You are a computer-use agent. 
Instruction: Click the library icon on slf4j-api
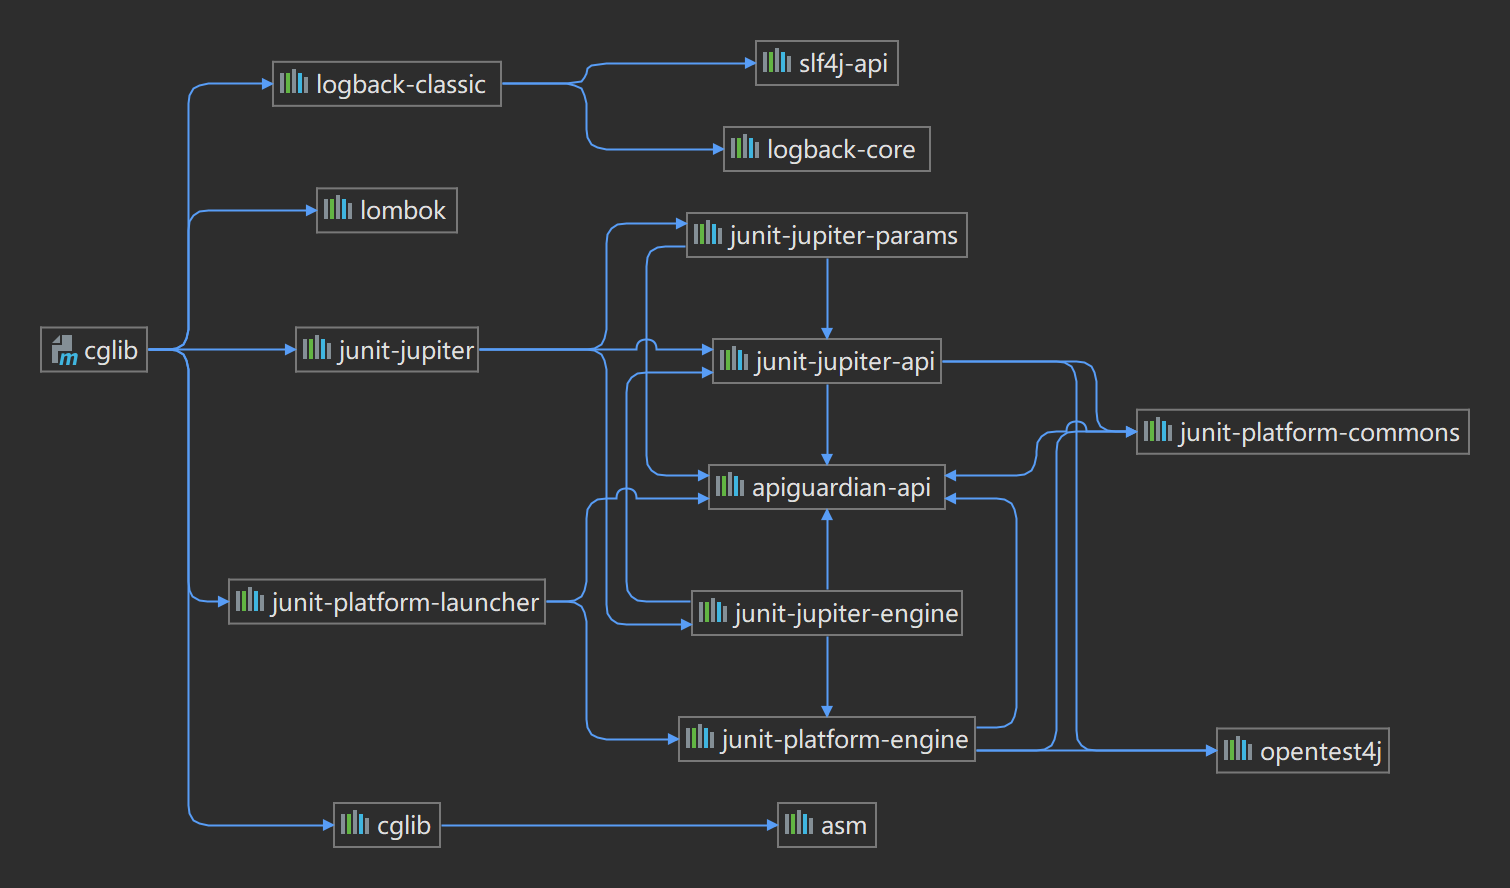[777, 62]
